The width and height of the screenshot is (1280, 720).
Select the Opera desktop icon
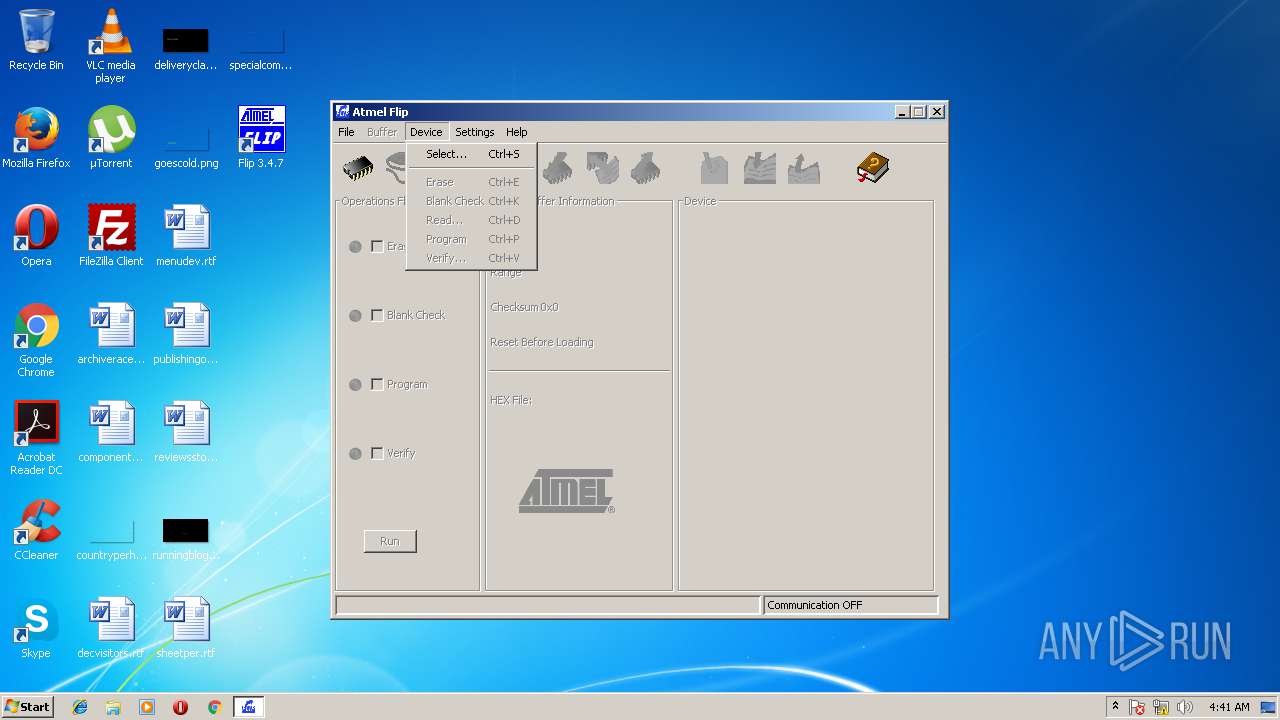[36, 235]
